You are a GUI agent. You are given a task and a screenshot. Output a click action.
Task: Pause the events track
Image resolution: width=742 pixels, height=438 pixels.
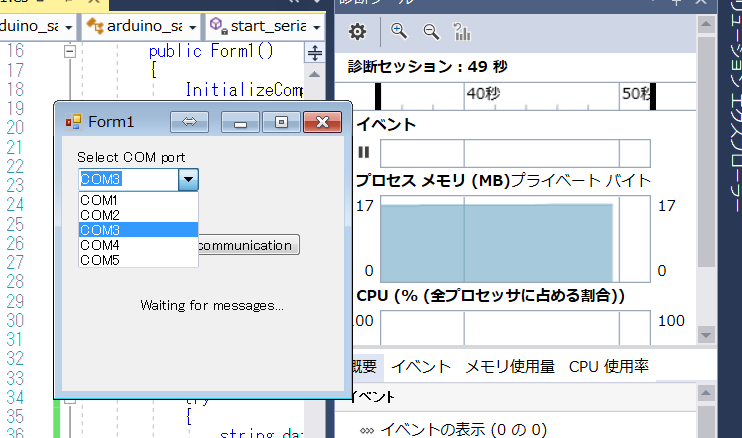[363, 152]
